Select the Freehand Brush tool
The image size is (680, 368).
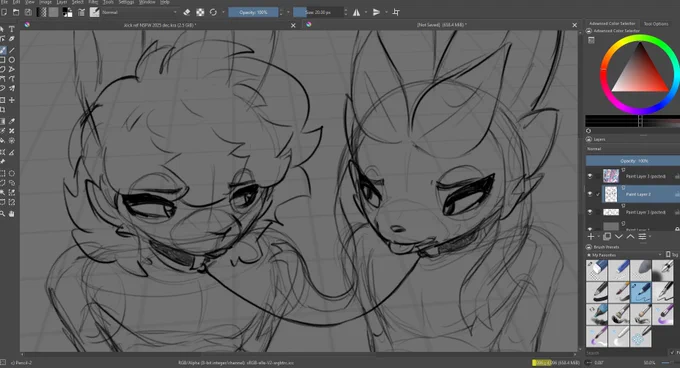[3, 50]
